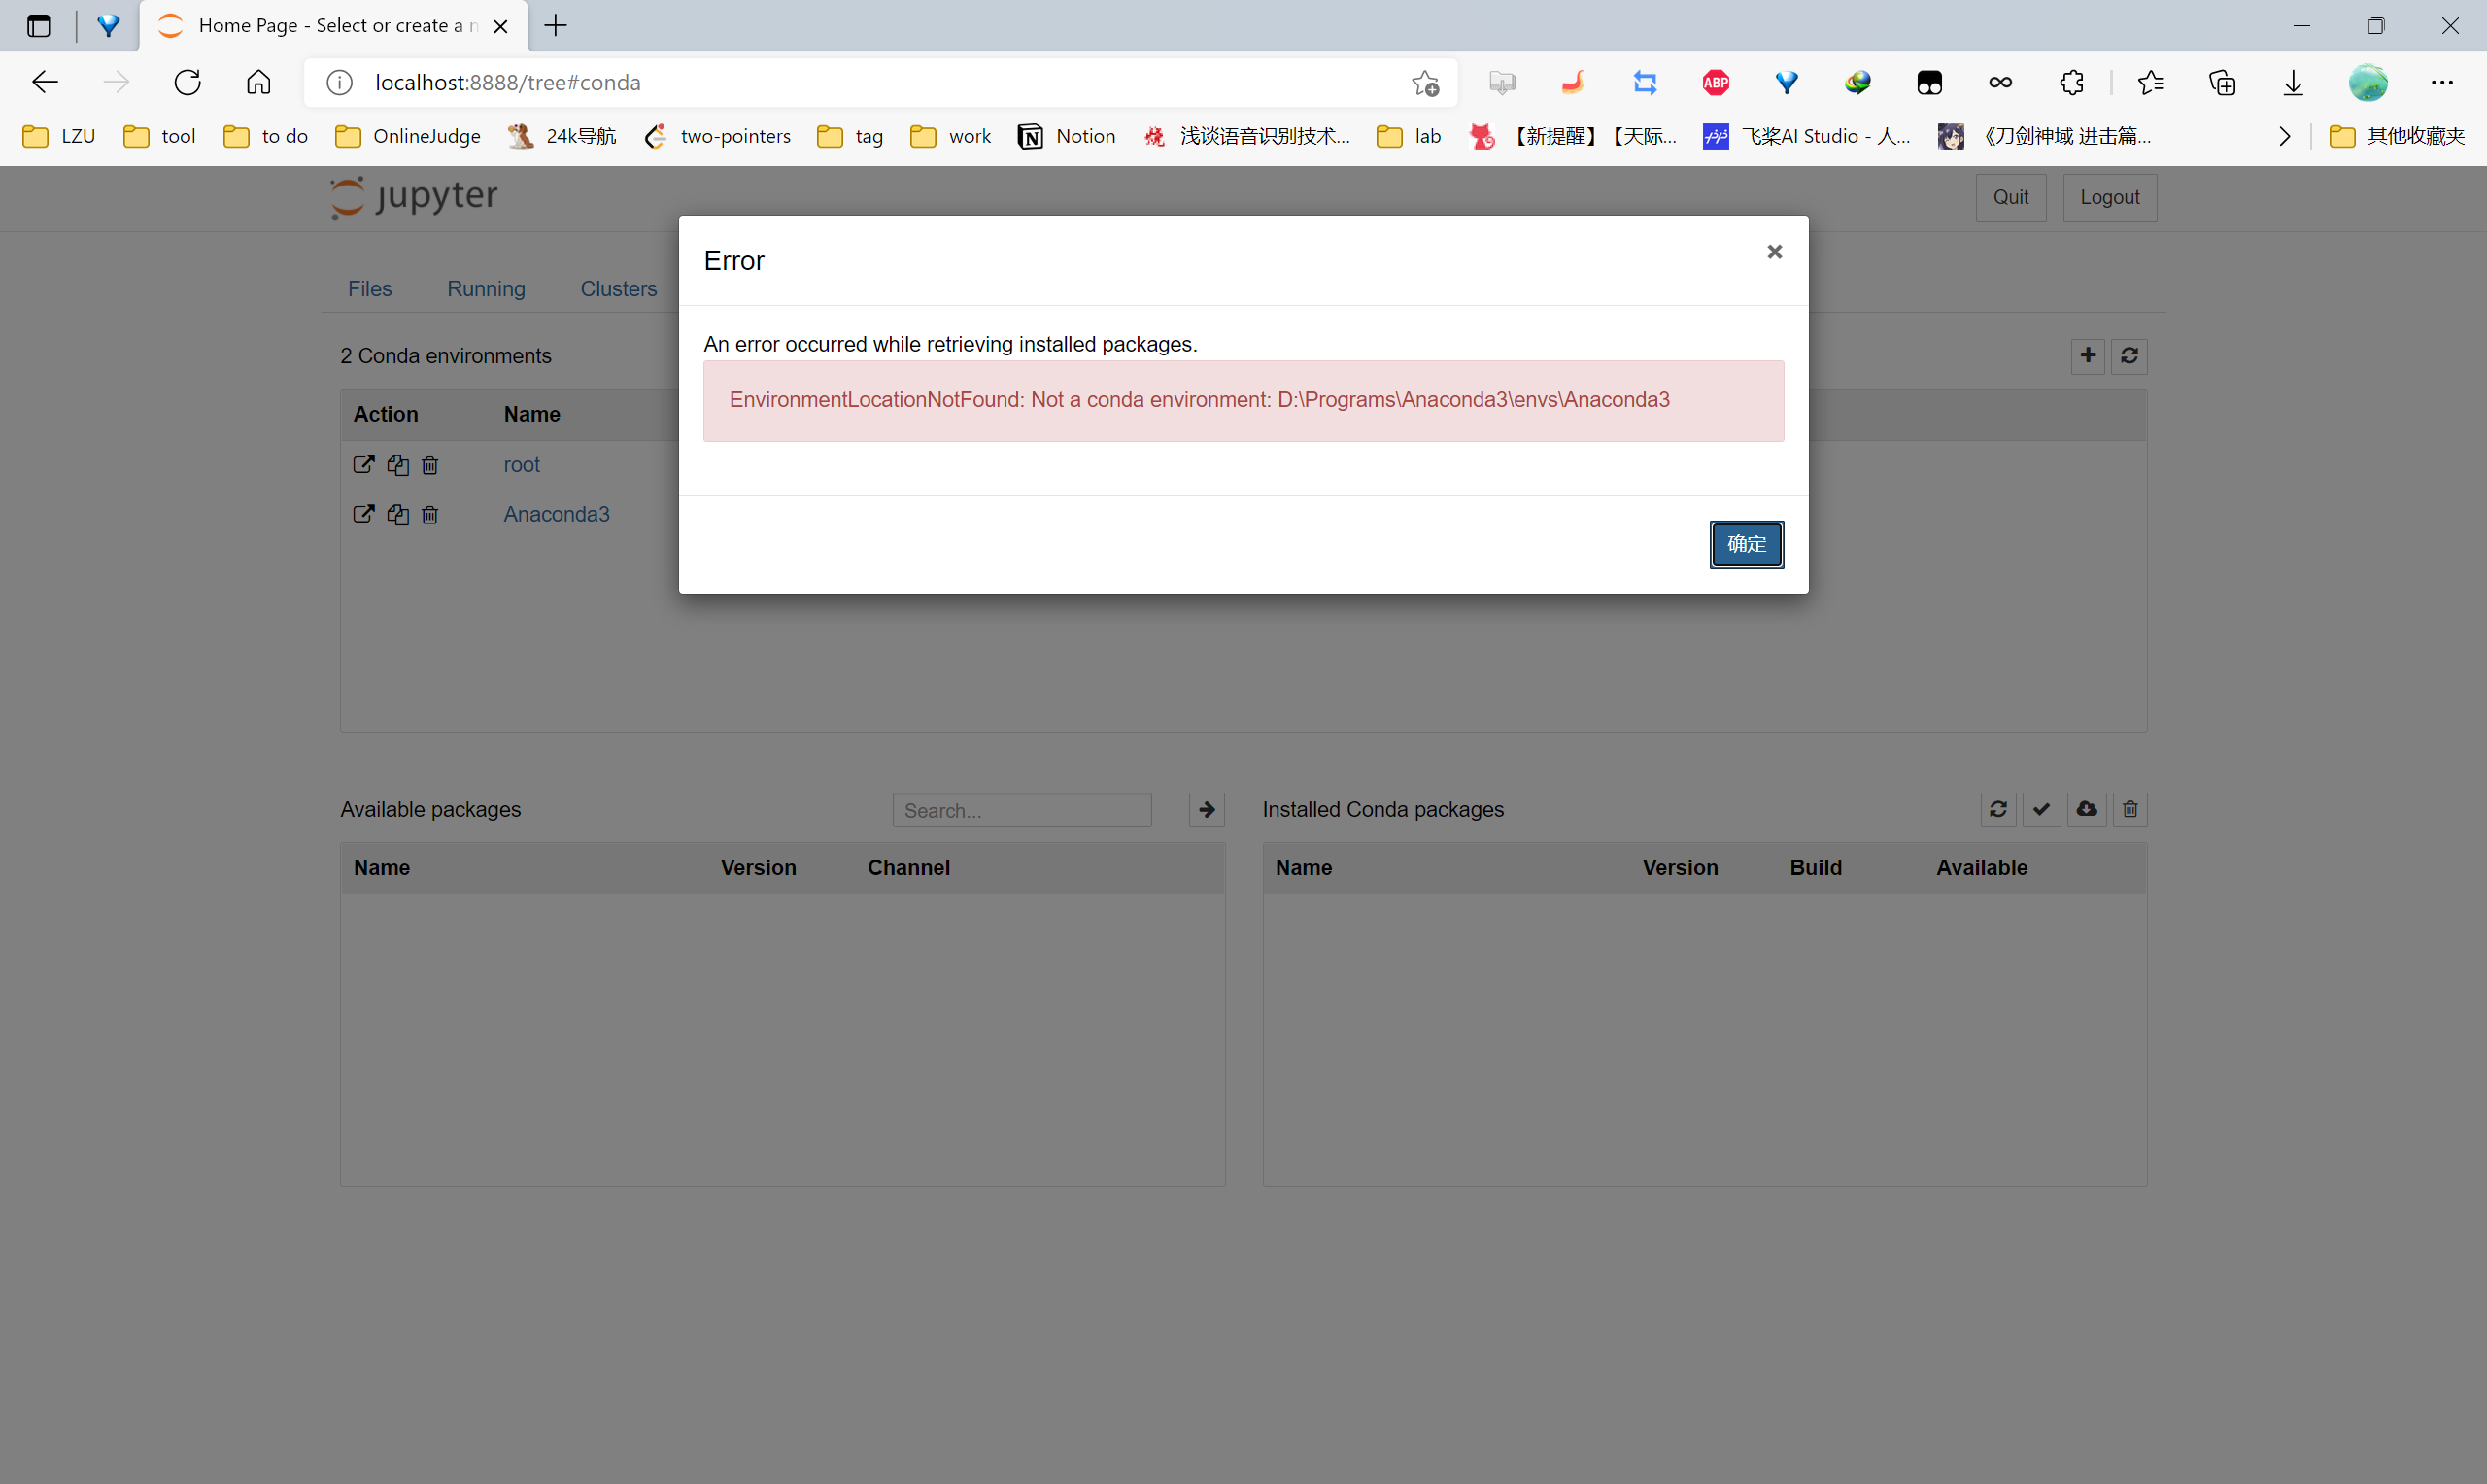Close the Error dialog with X
The height and width of the screenshot is (1484, 2487).
[1774, 252]
